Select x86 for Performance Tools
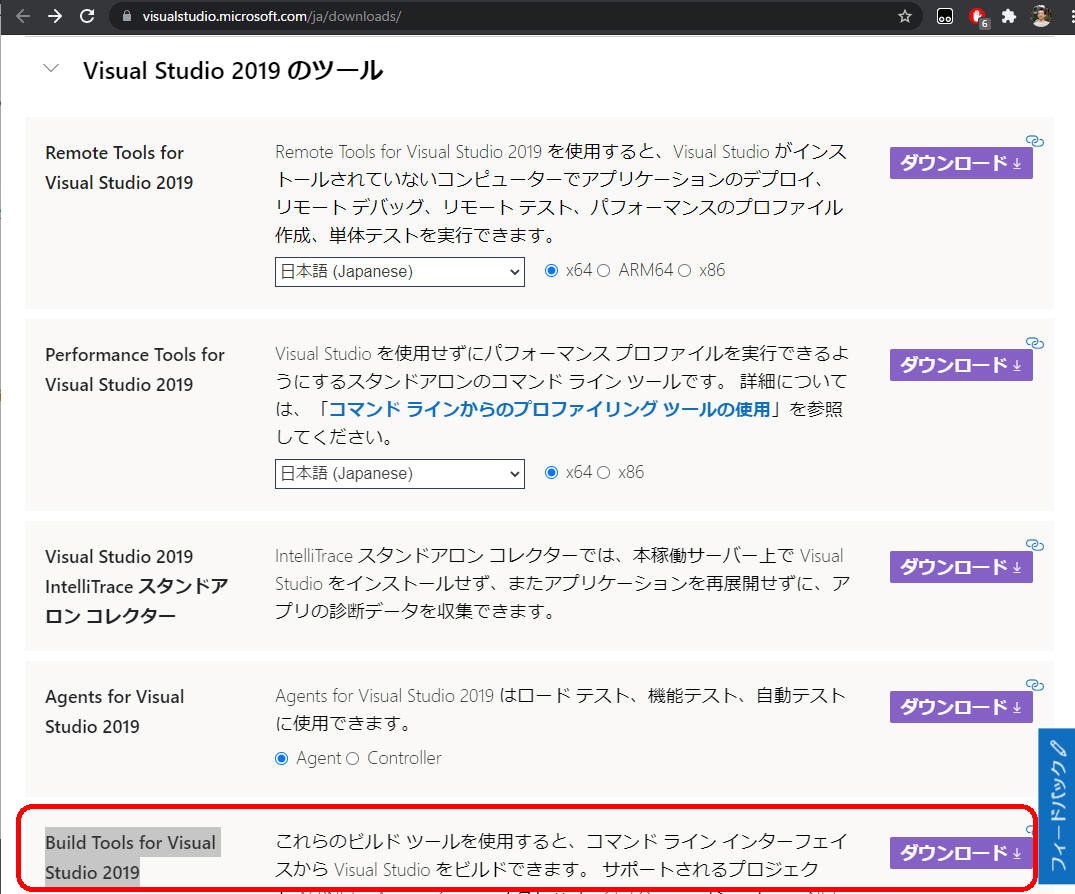 pyautogui.click(x=603, y=472)
